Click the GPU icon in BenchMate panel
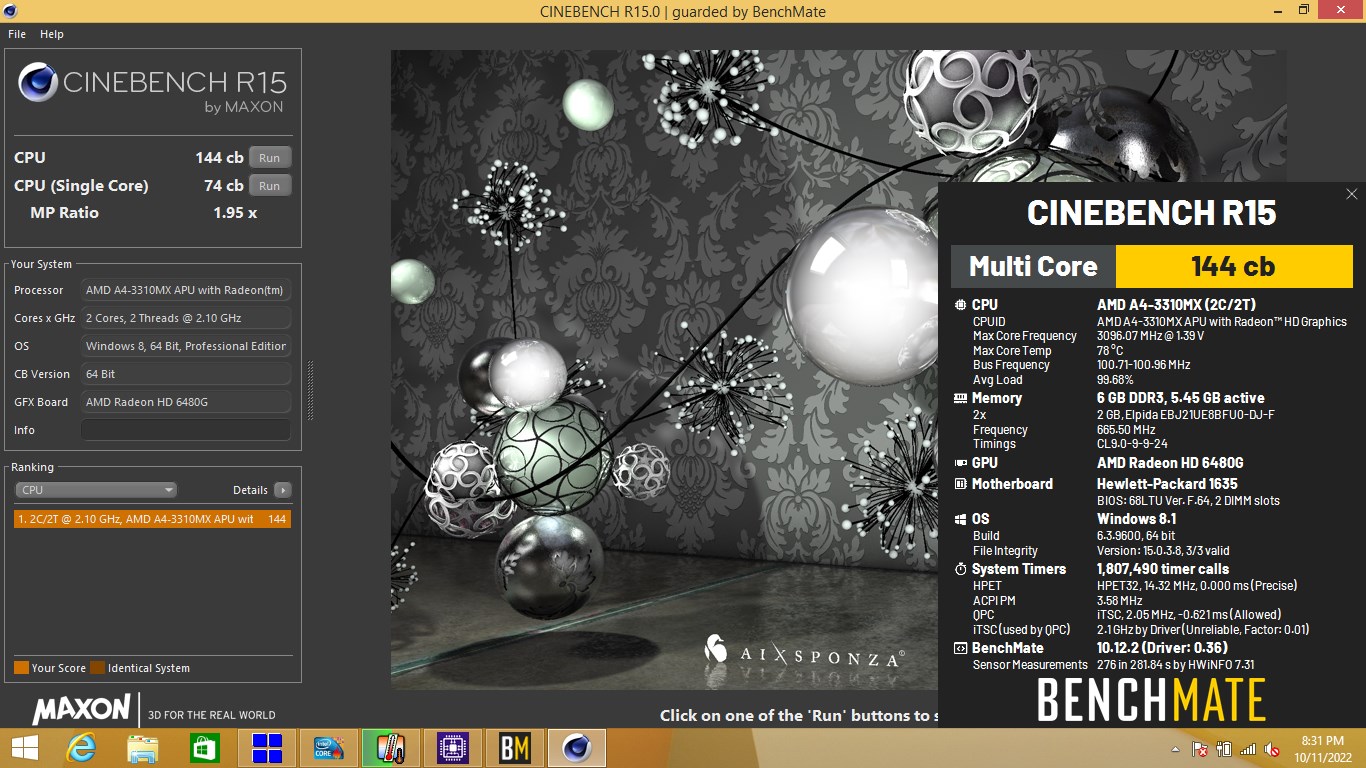 click(x=960, y=463)
